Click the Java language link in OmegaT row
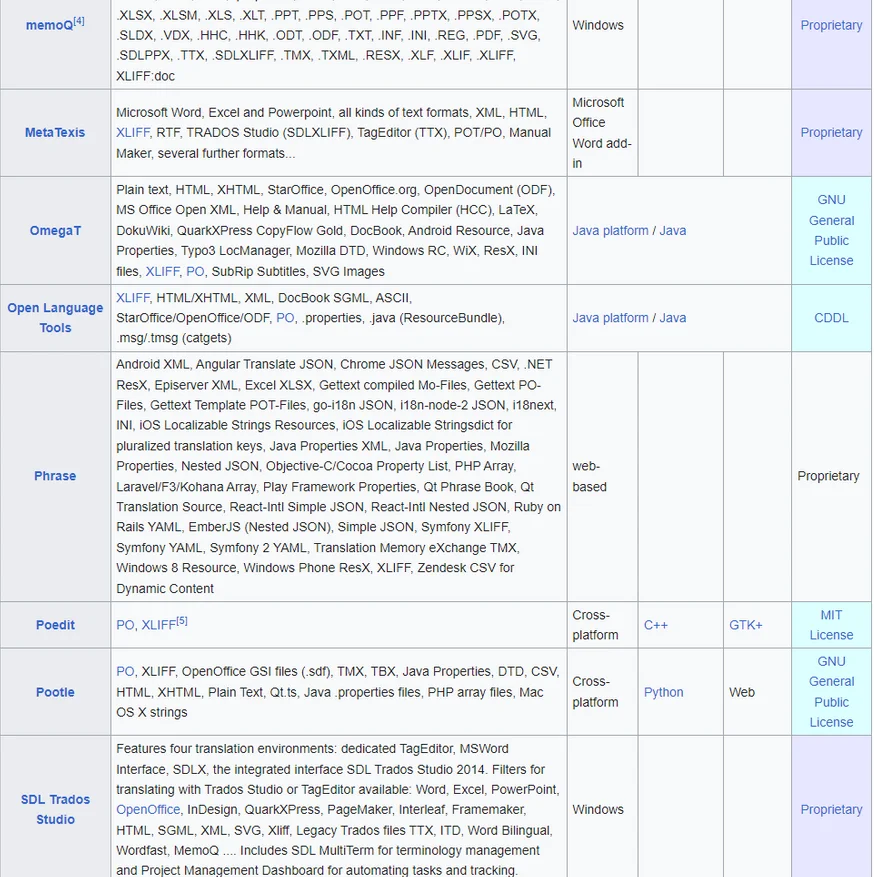The height and width of the screenshot is (877, 874). 673,230
